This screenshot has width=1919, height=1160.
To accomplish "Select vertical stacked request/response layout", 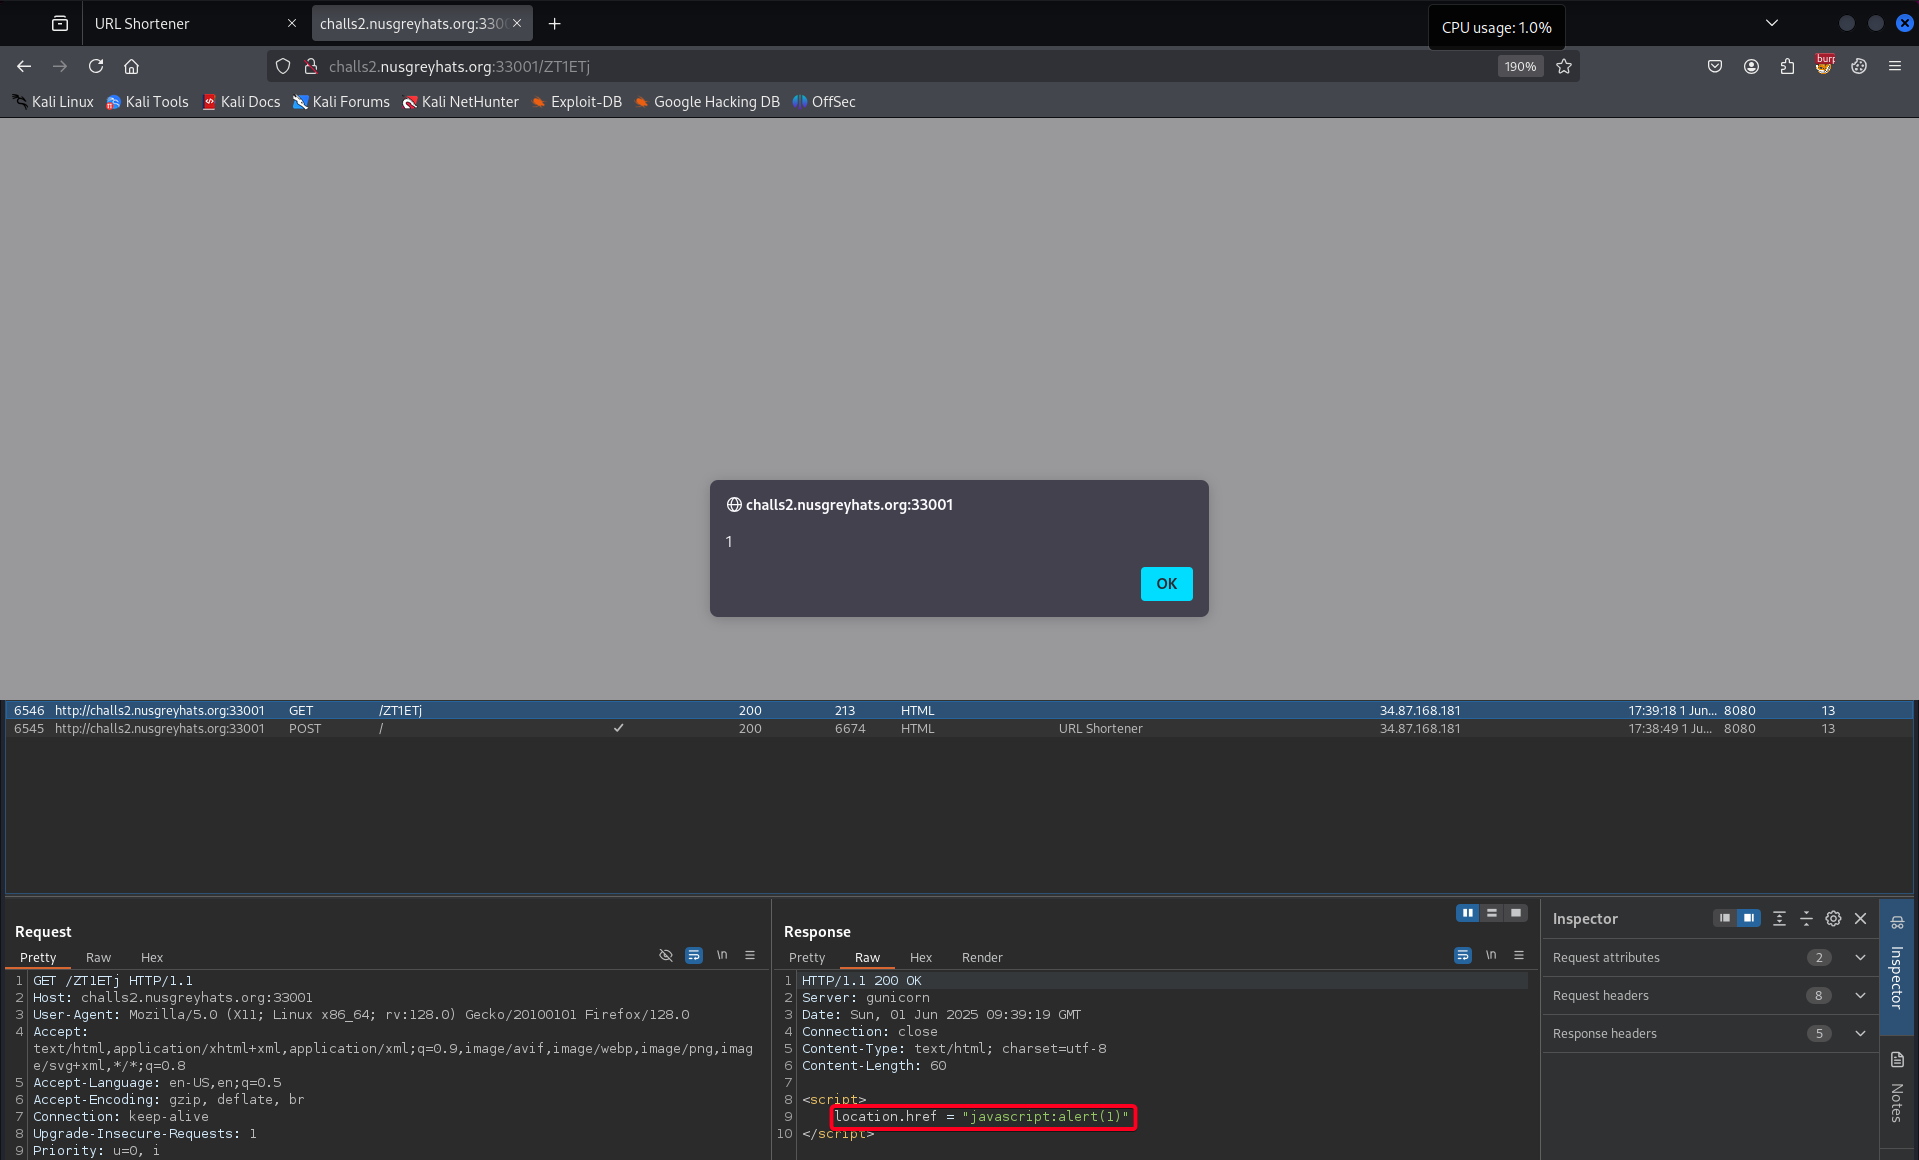I will pyautogui.click(x=1492, y=913).
